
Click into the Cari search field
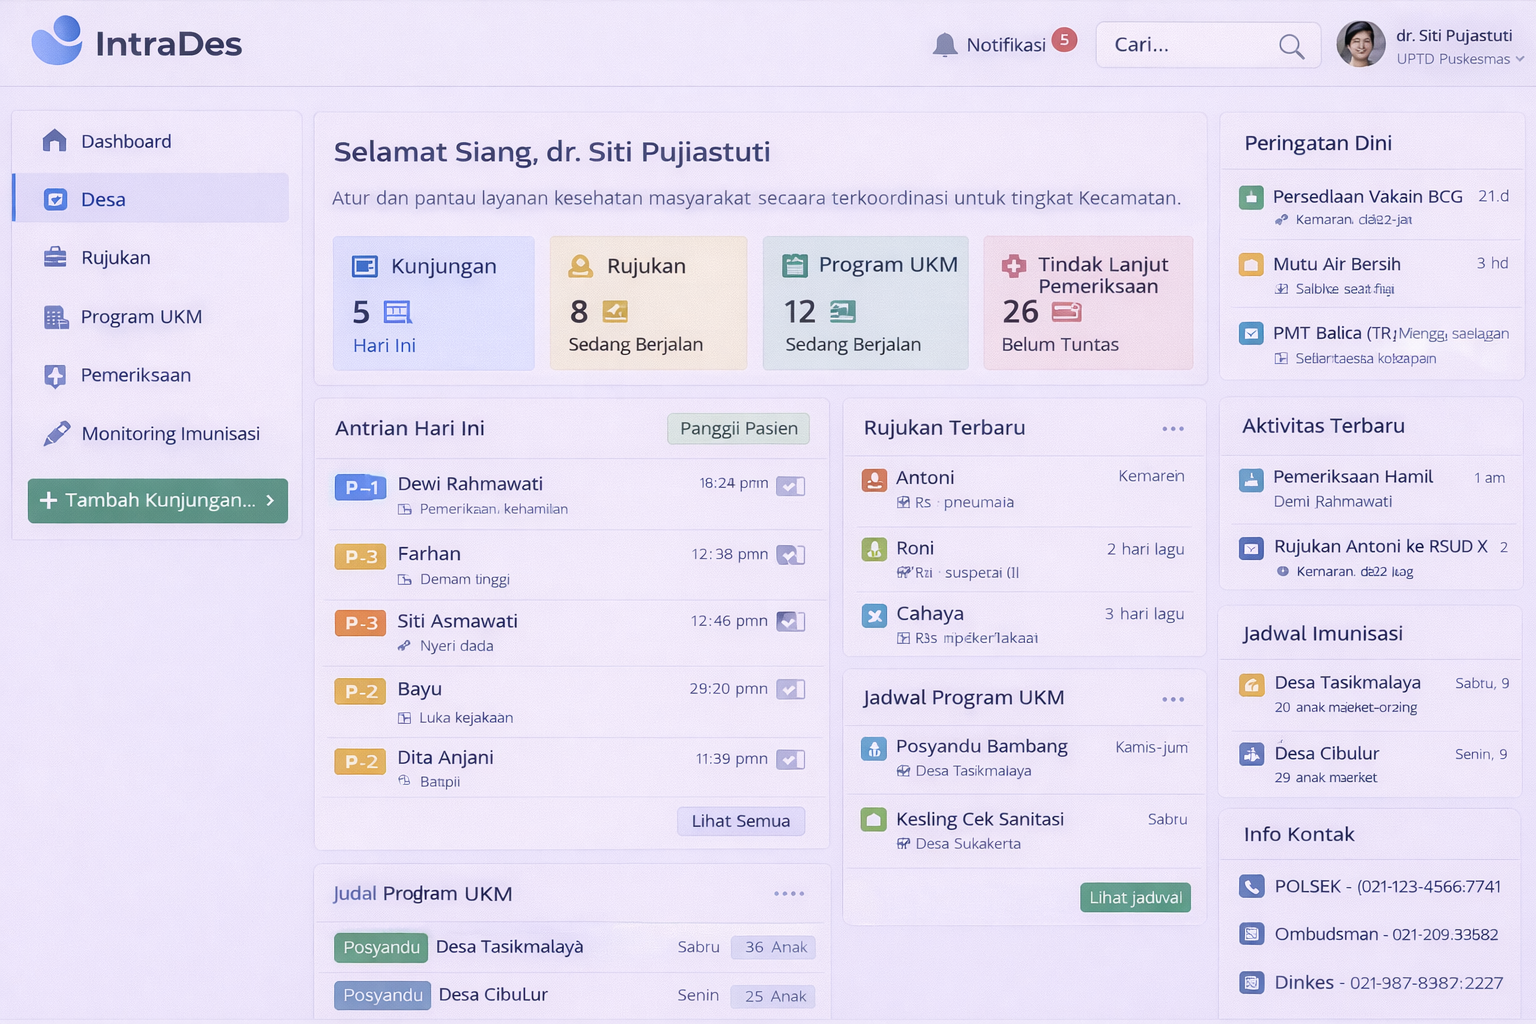1185,45
